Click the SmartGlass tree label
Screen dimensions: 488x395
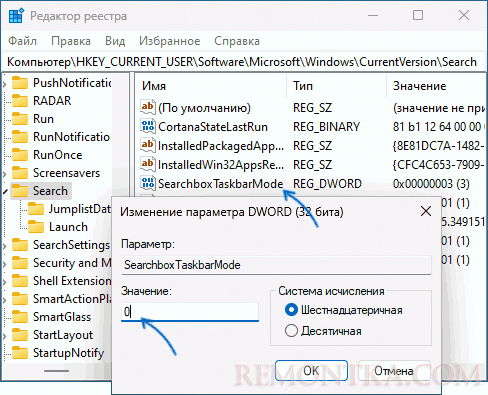click(x=62, y=317)
